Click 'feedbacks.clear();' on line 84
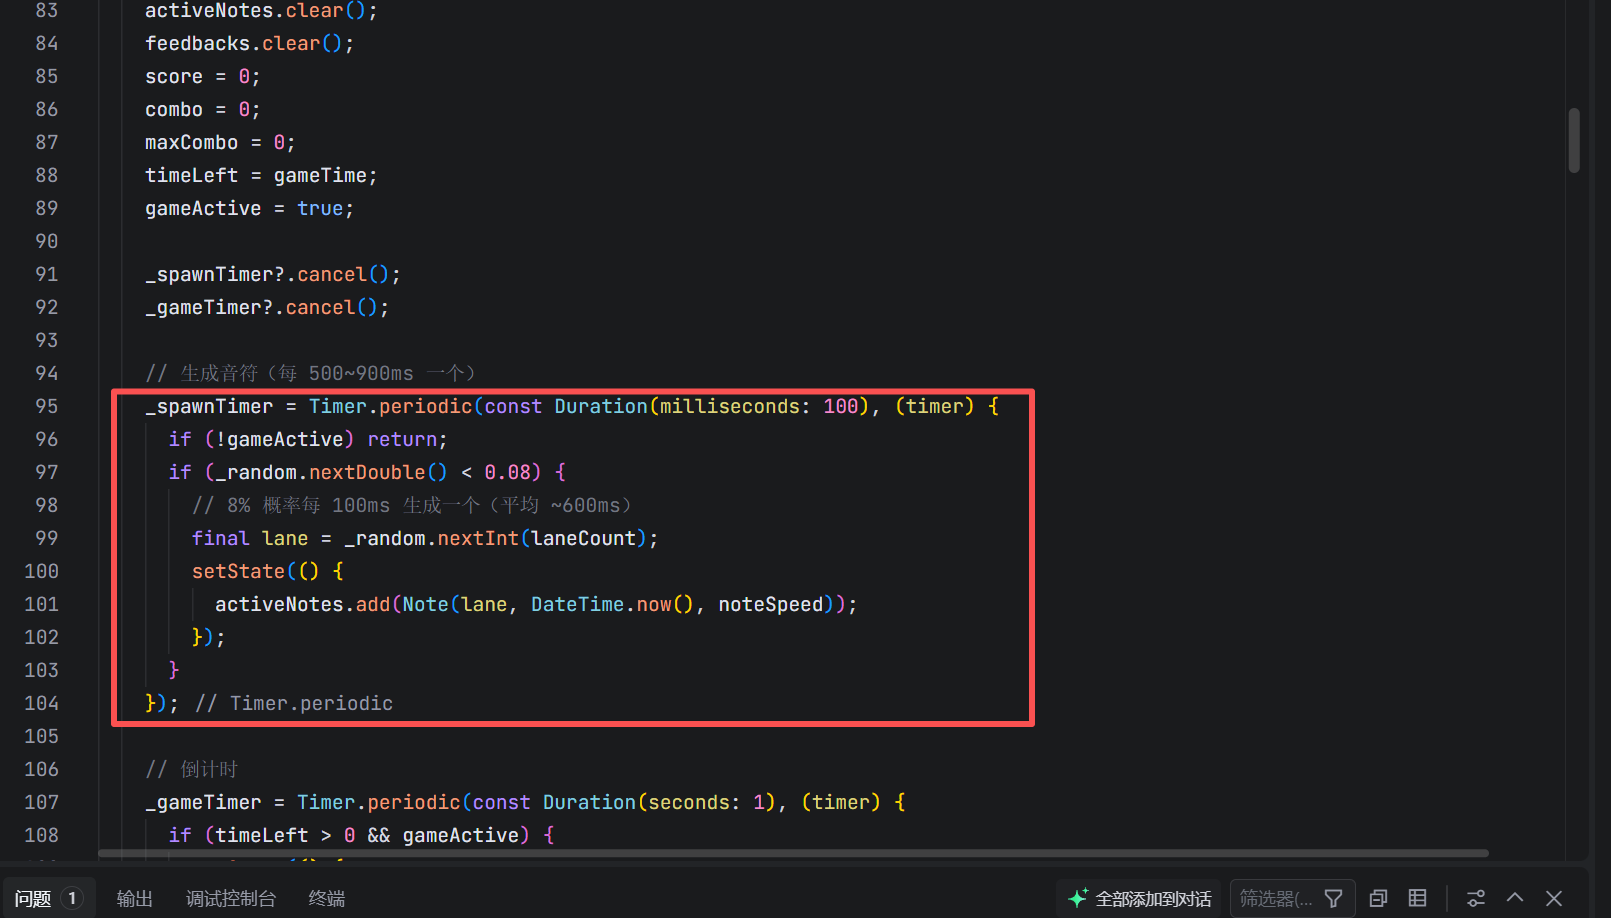1611x918 pixels. [x=249, y=43]
